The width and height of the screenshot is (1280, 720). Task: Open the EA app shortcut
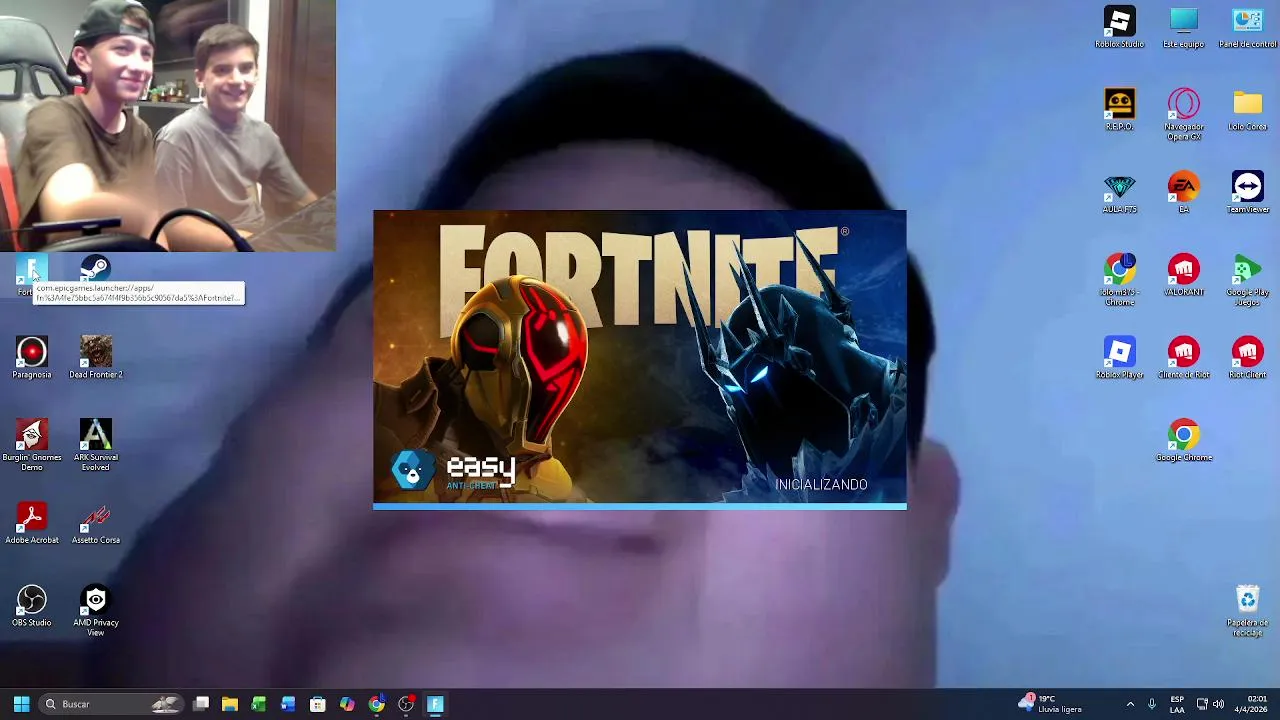(1183, 193)
